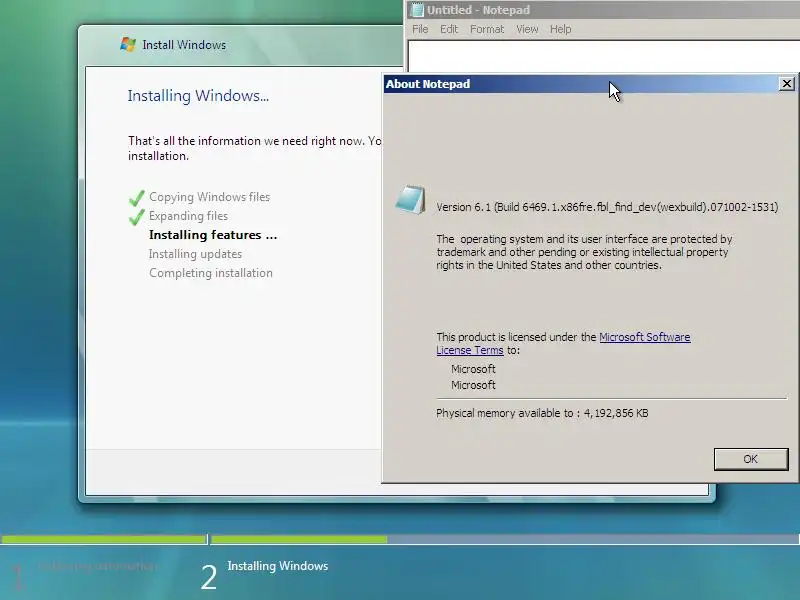The width and height of the screenshot is (800, 600).
Task: Click the Notepad text editing area
Action: pos(604,56)
